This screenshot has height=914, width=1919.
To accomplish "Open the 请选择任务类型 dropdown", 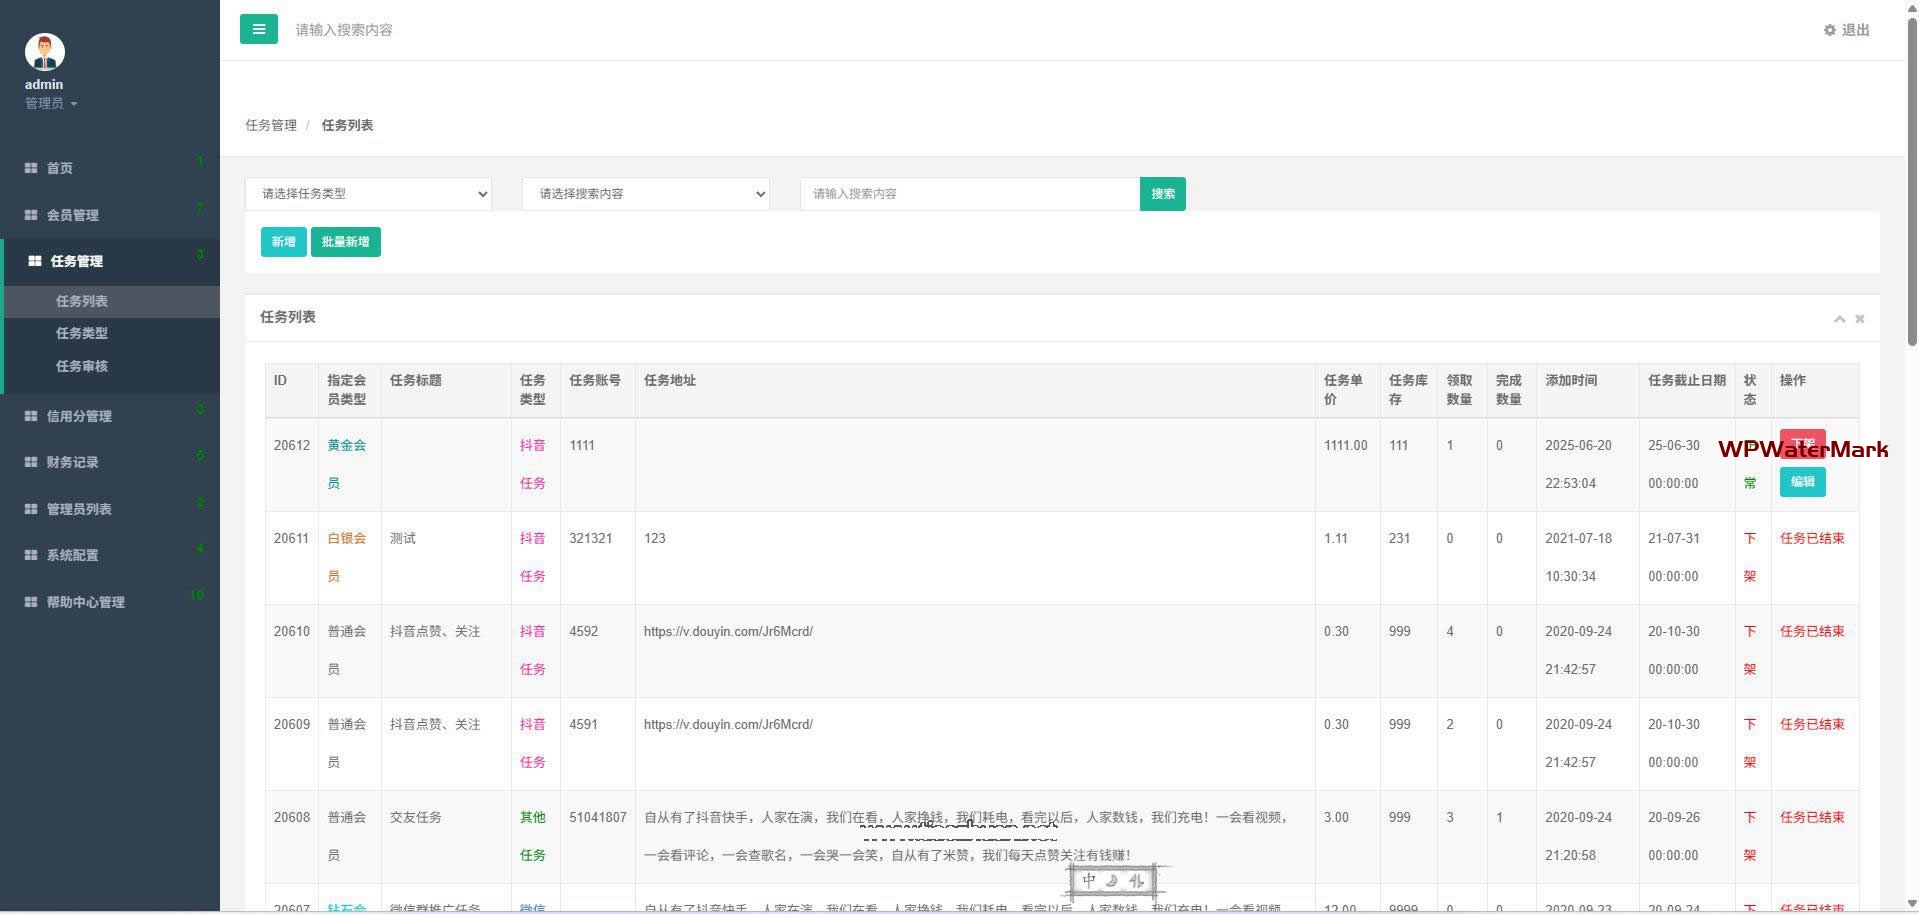I will pos(368,194).
